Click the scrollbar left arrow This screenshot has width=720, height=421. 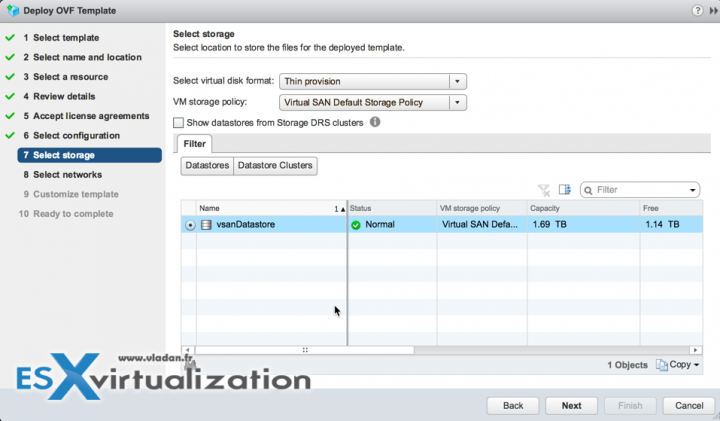187,350
